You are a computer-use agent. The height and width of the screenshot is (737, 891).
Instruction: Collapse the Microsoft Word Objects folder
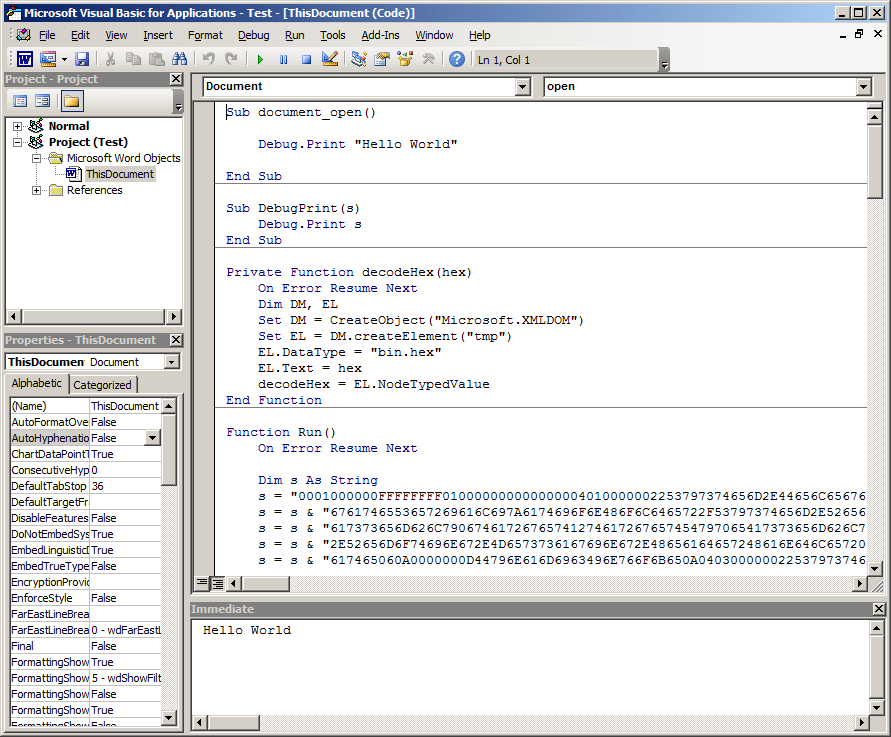pos(36,158)
